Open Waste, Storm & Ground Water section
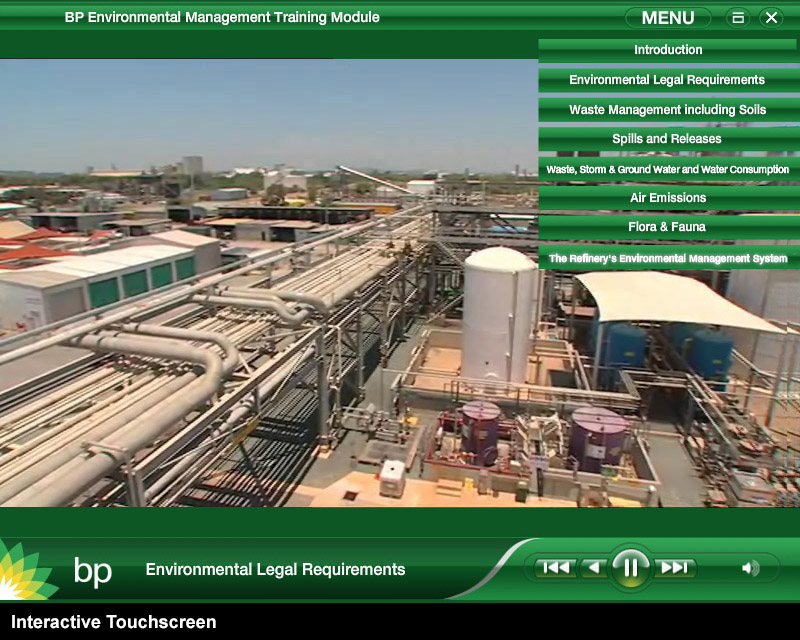Screen dimensions: 800x640 [x=667, y=169]
